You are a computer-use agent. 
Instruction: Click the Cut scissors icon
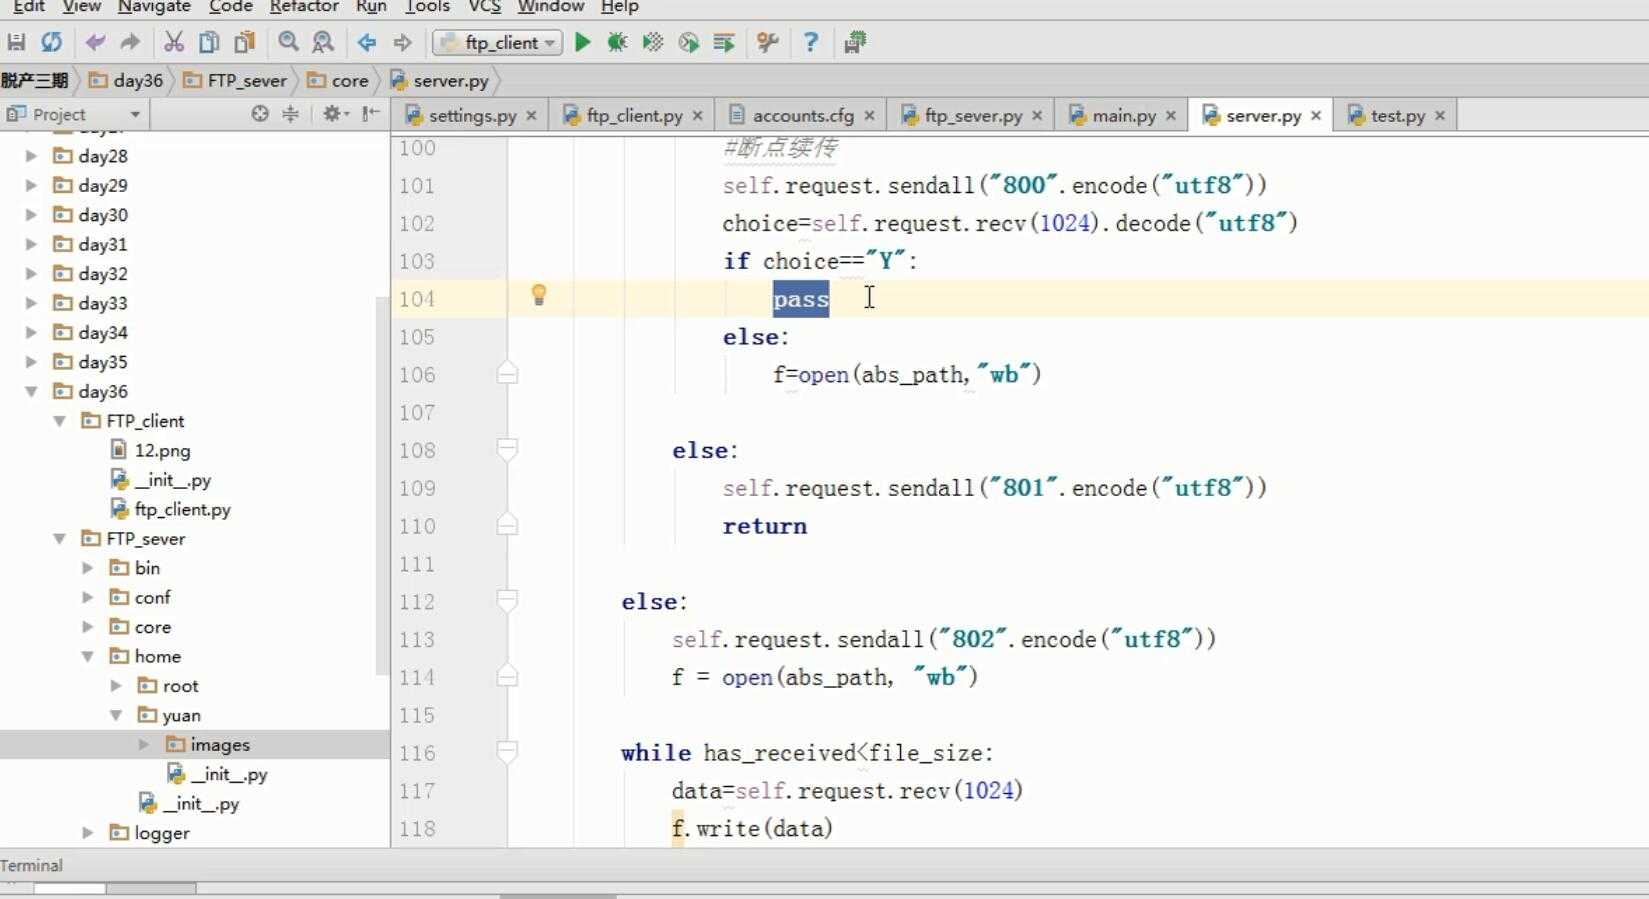click(x=174, y=42)
